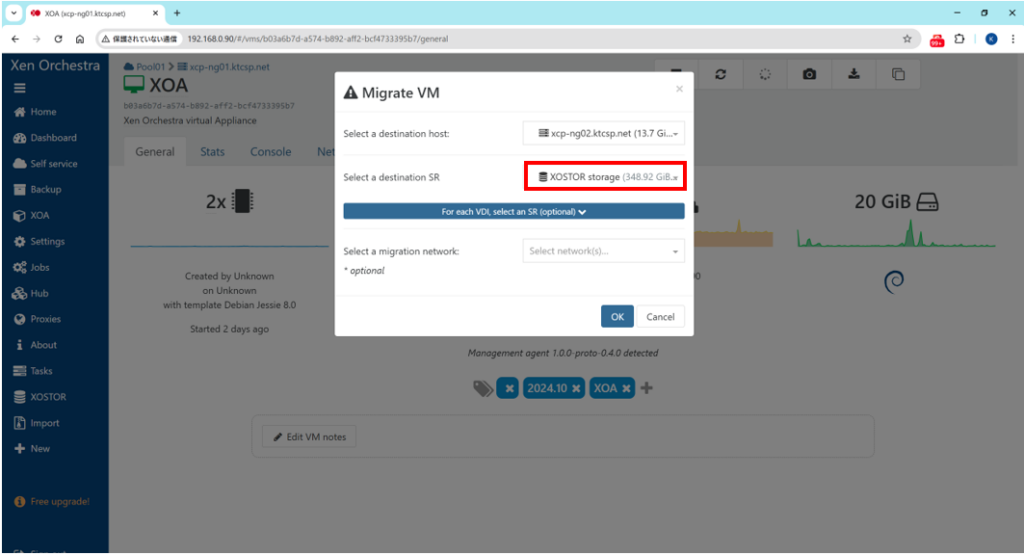Switch to the Console tab
The height and width of the screenshot is (555, 1024).
point(270,152)
